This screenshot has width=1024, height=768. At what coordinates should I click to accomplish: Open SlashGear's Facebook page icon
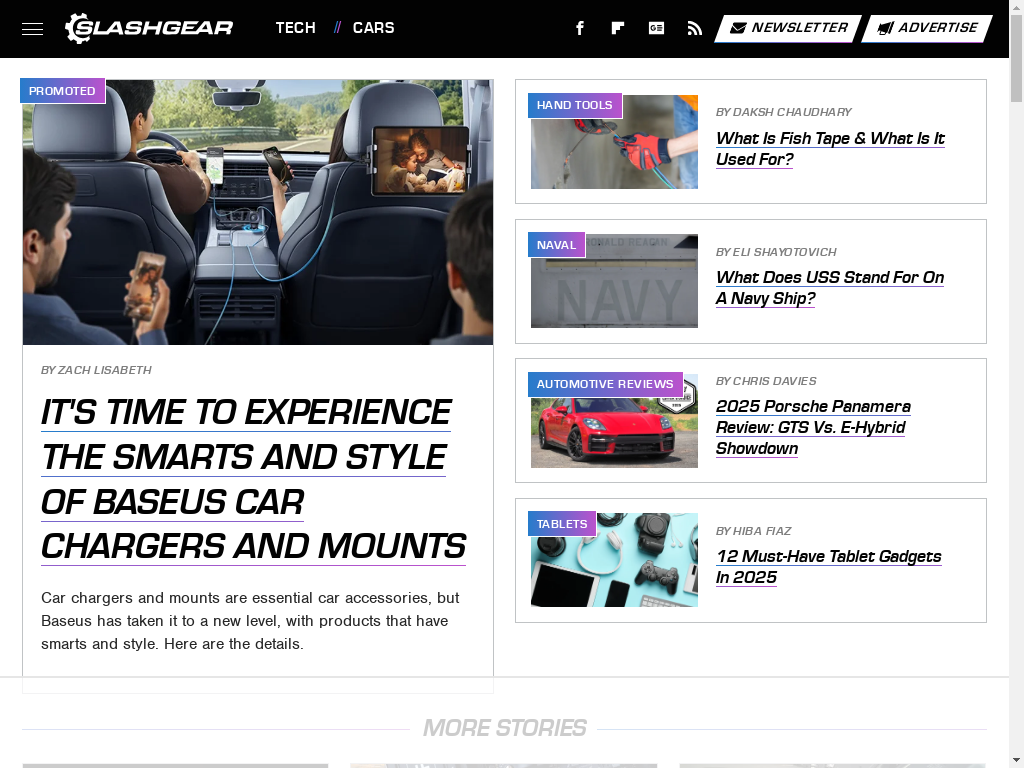click(579, 28)
